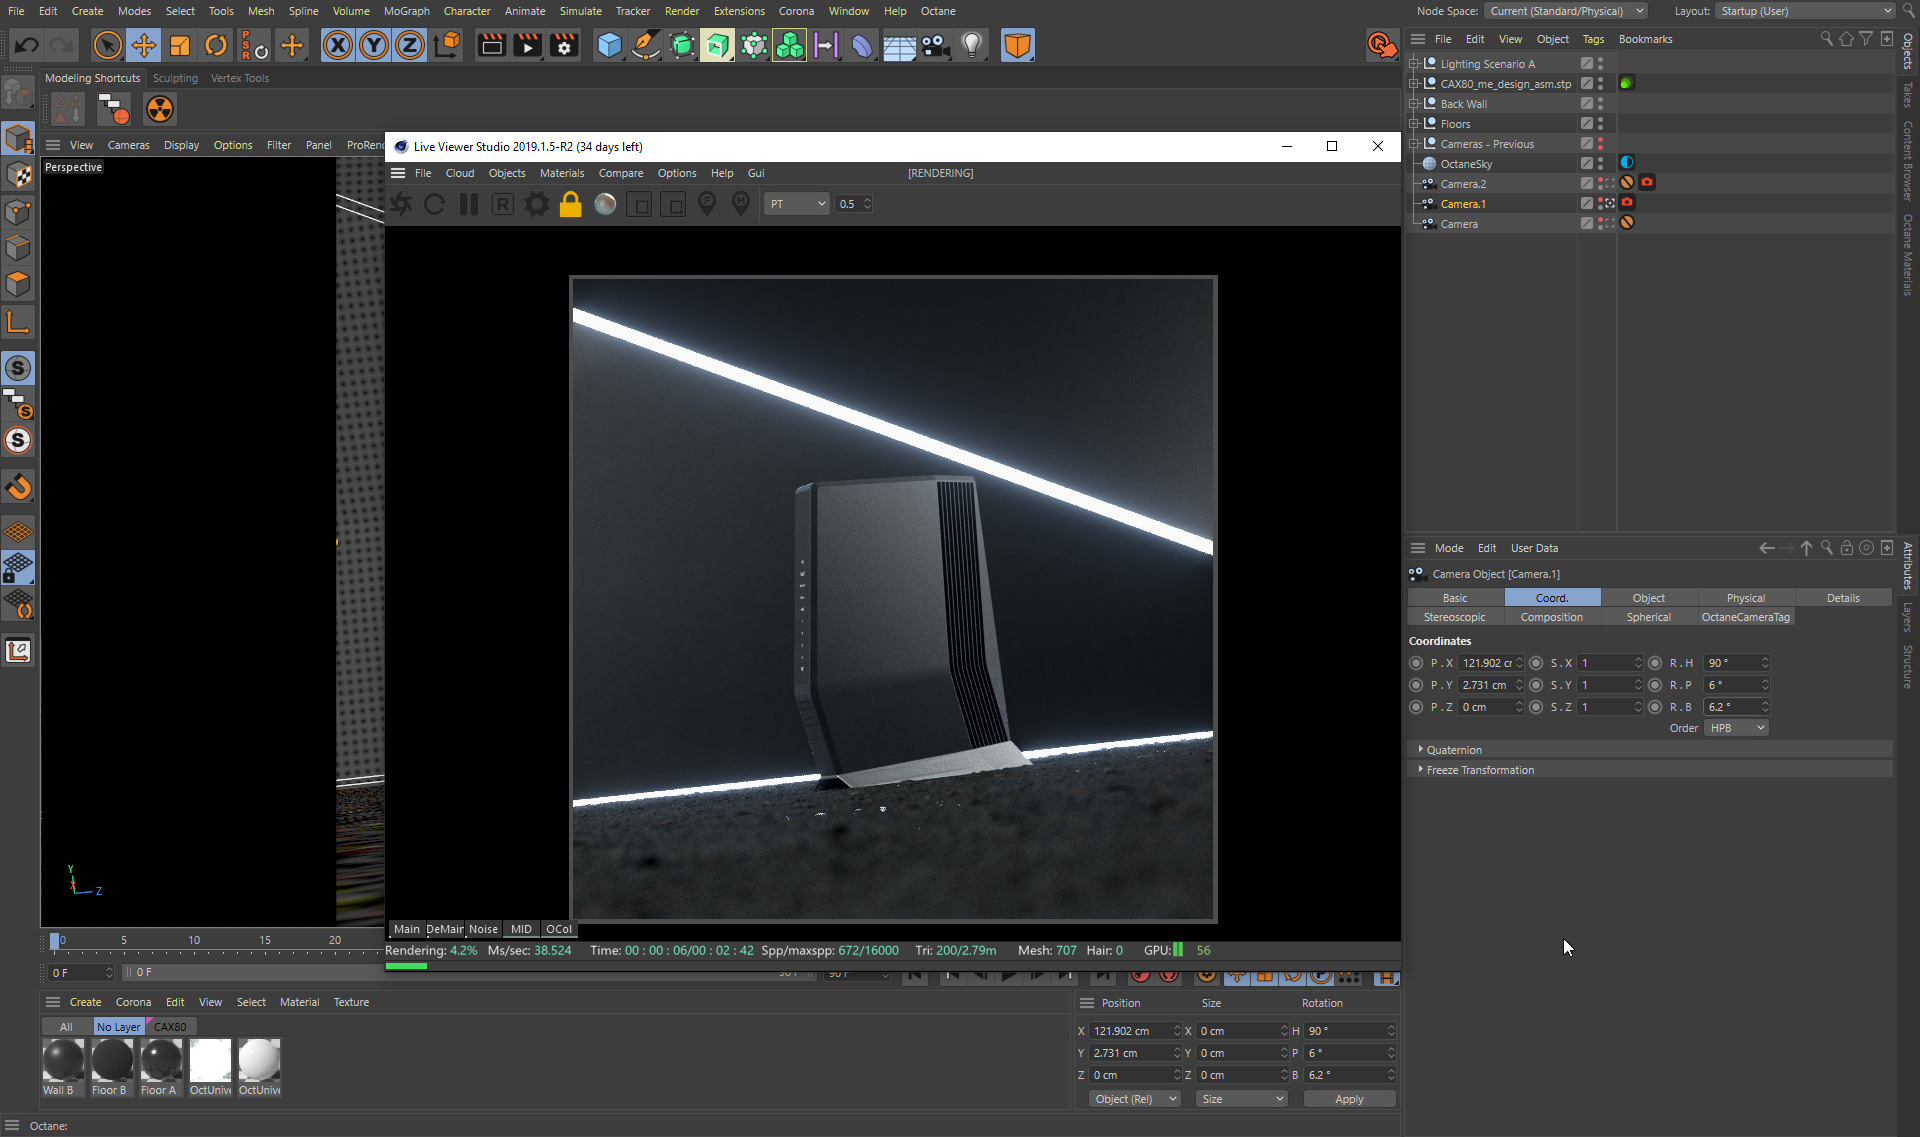Click the Floor B material thumbnail

click(112, 1060)
